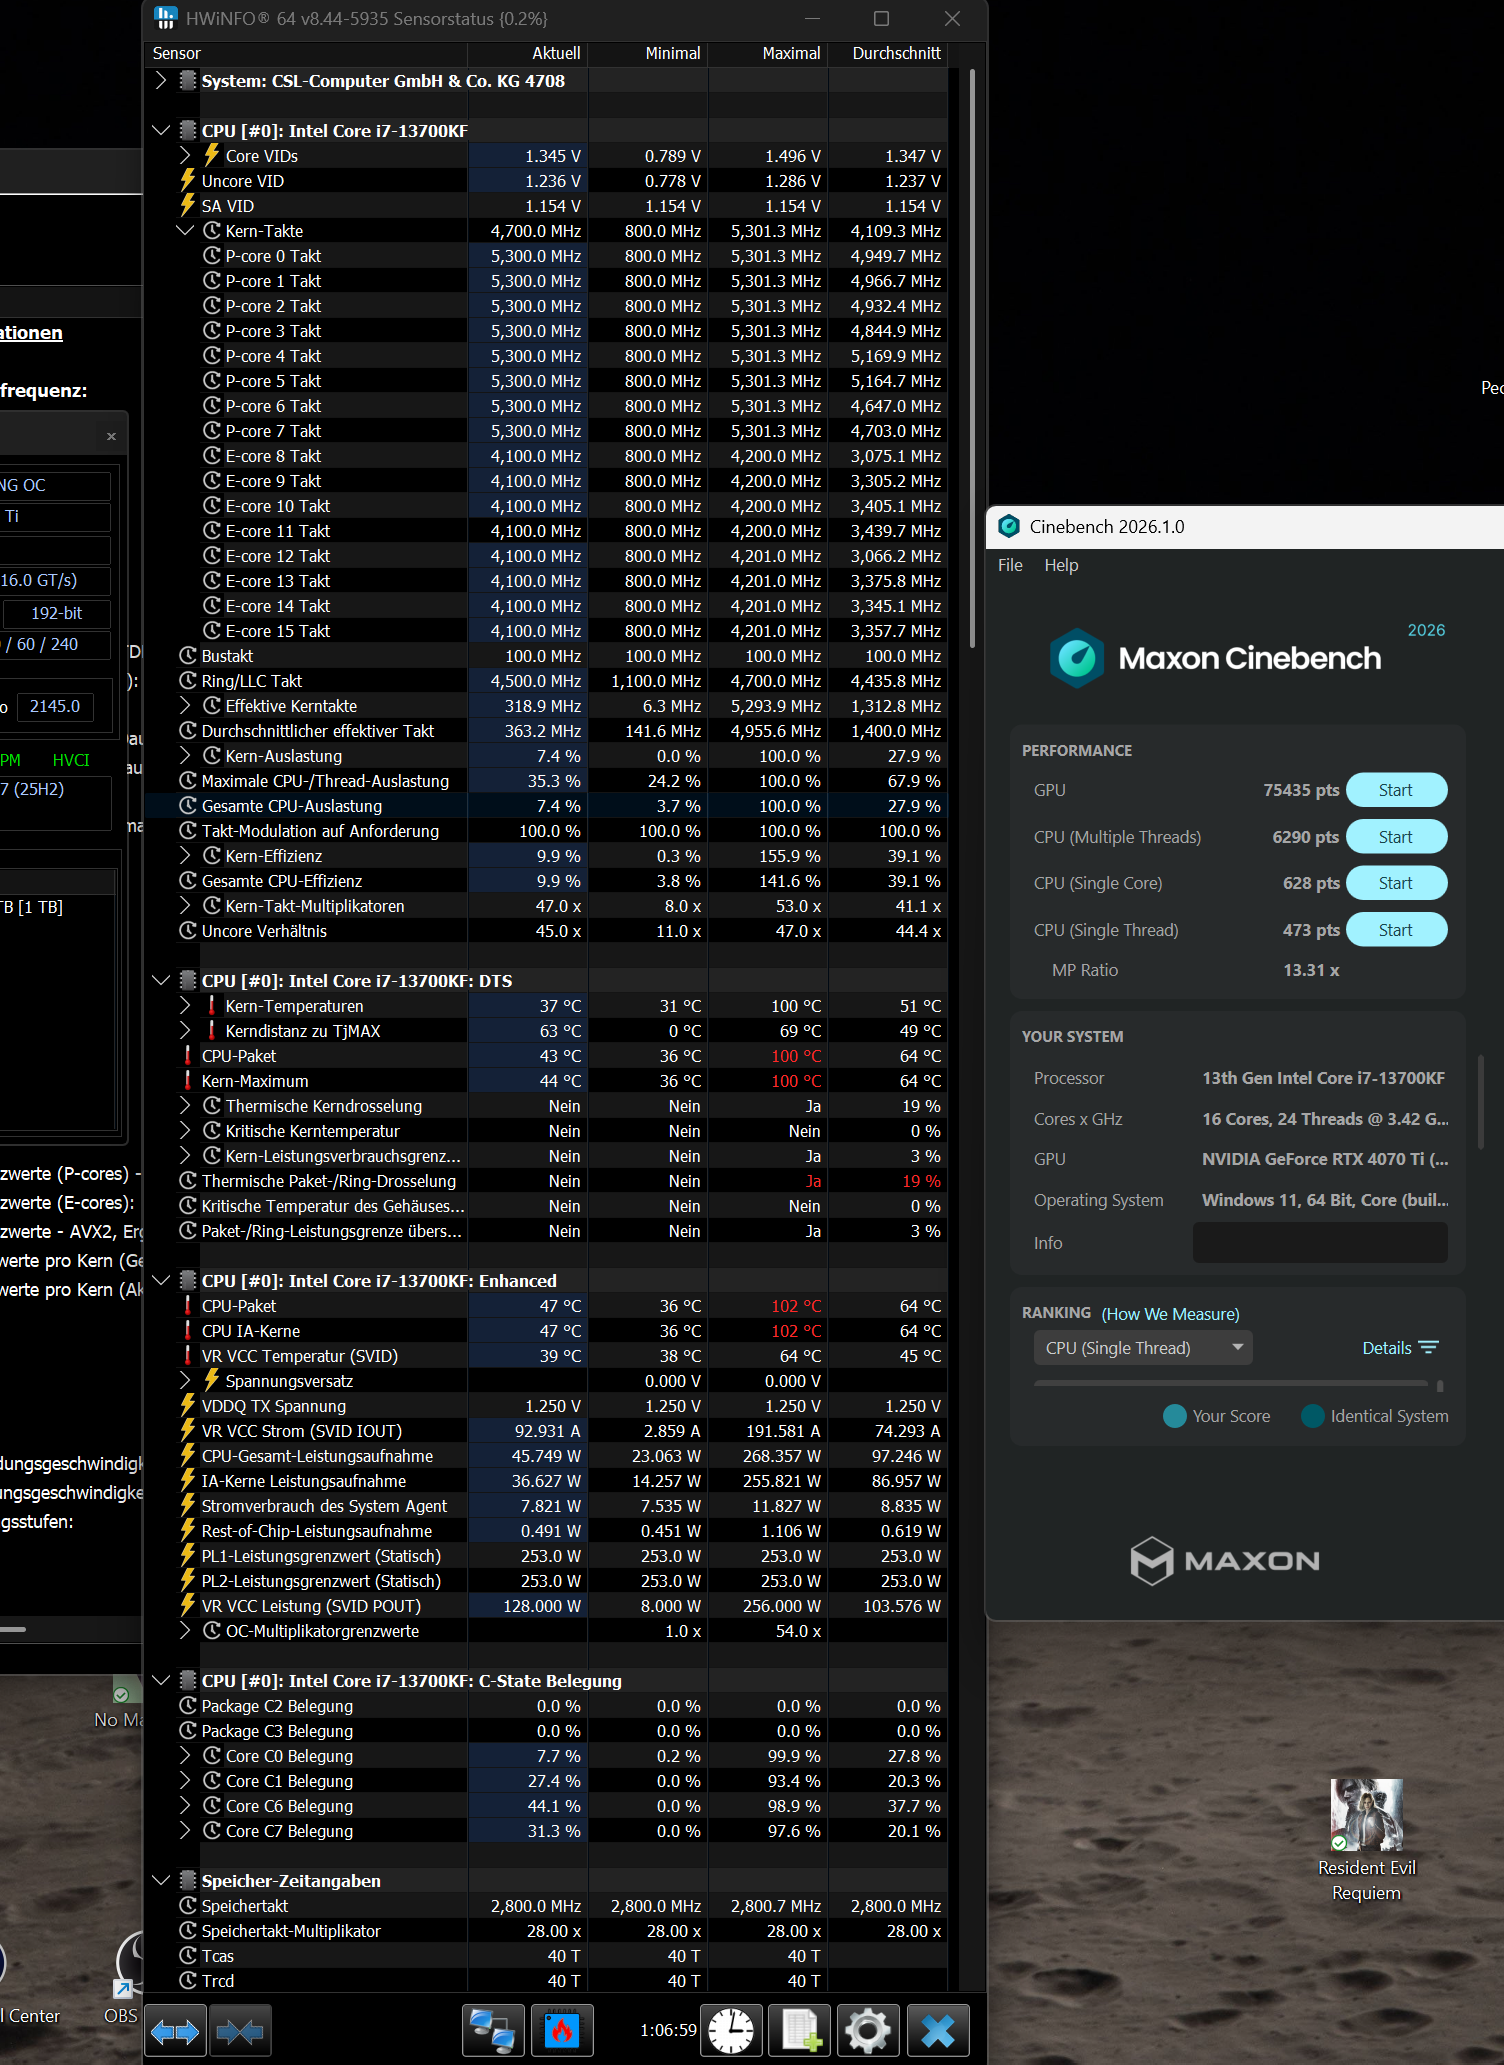Screen dimensions: 1504x2065
Task: Click the clock reset timer icon
Action: (x=732, y=2031)
